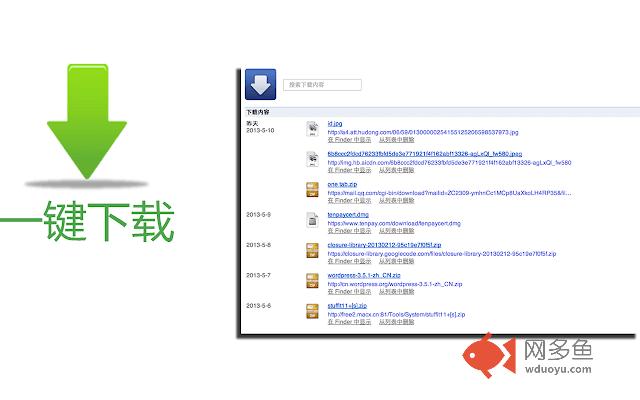Remove the closure-library zip from list
Viewport: 640px width, 400px height.
[397, 261]
